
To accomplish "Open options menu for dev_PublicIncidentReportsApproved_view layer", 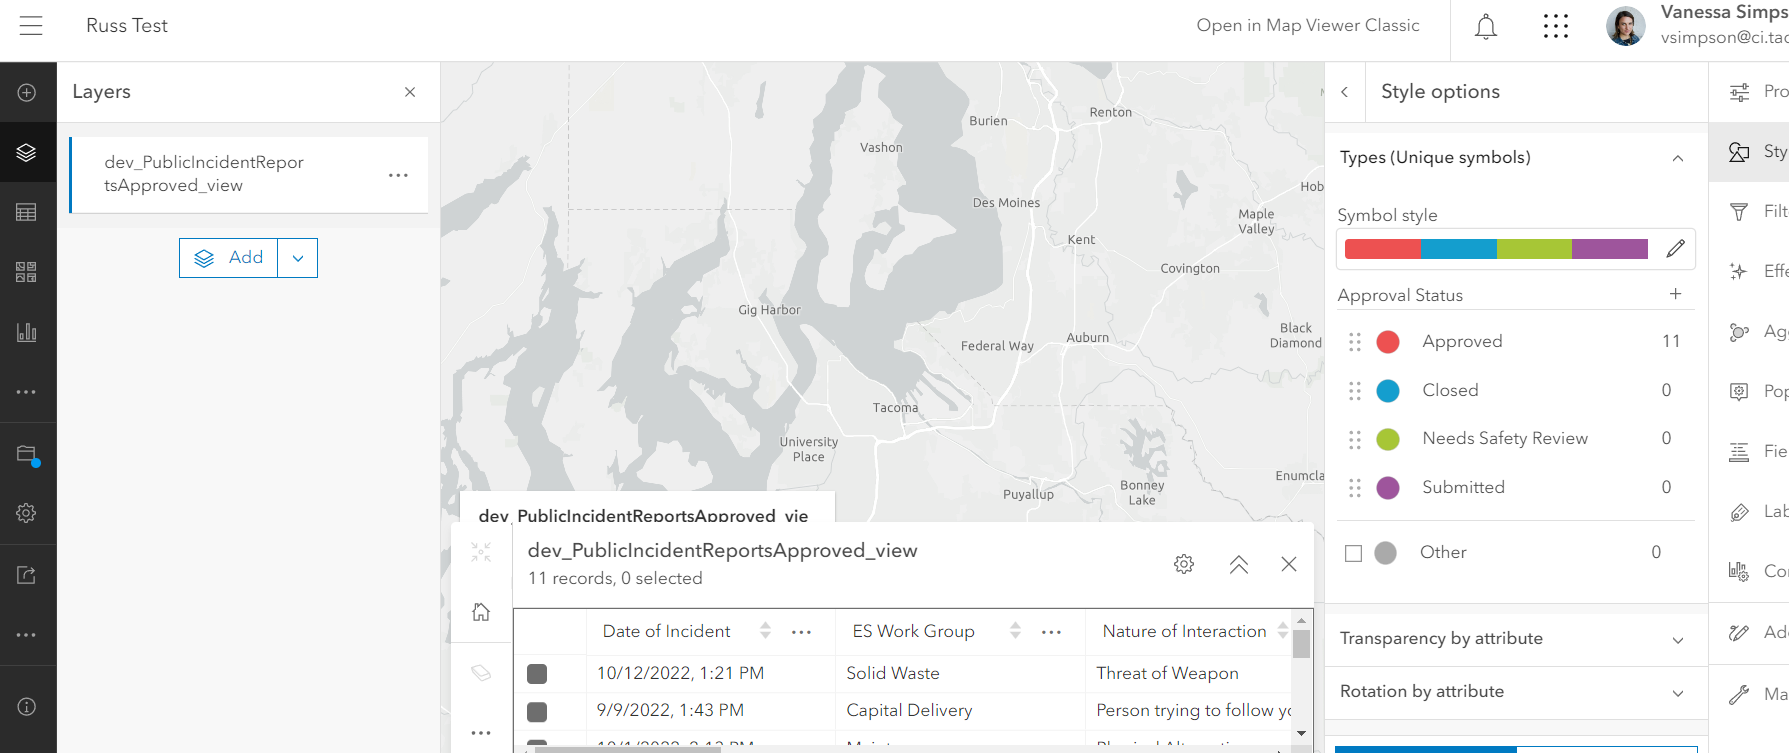I will (x=398, y=175).
